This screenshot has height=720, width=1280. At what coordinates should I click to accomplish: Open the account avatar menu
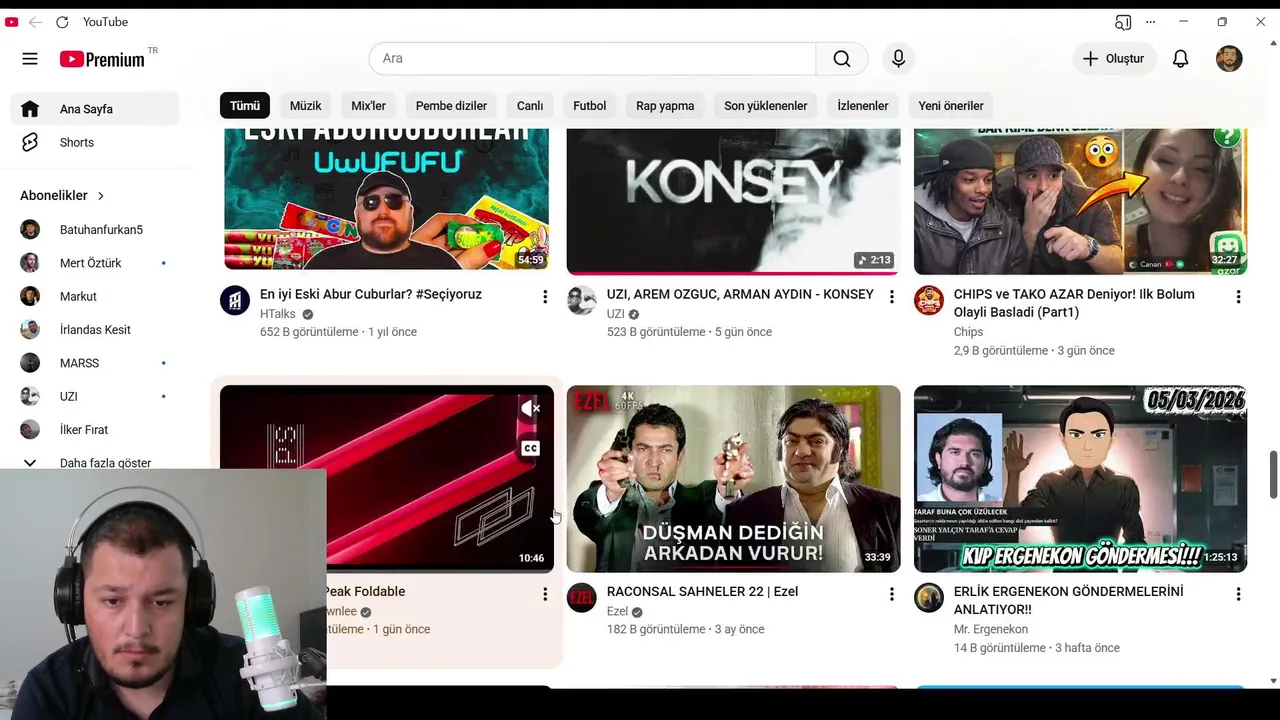point(1229,59)
